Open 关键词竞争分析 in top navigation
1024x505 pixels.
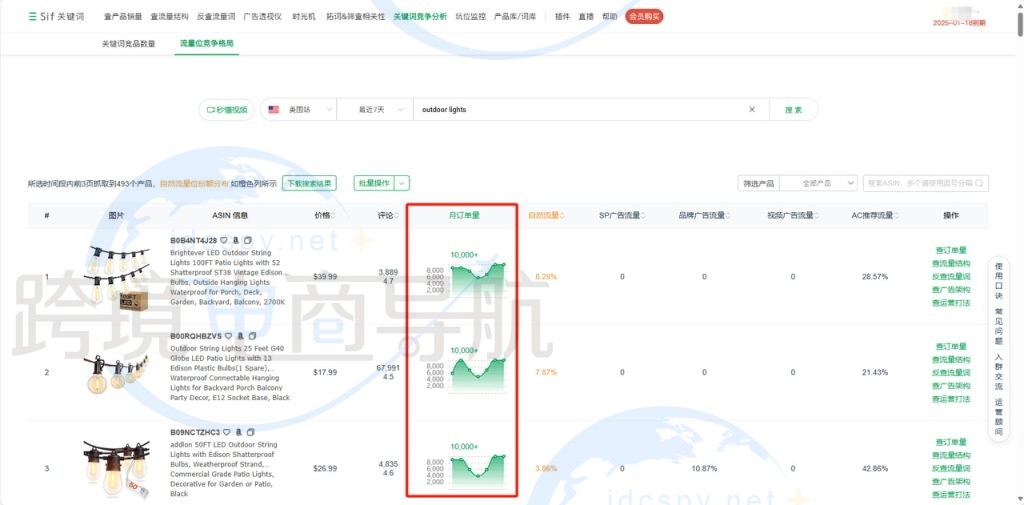coord(420,17)
